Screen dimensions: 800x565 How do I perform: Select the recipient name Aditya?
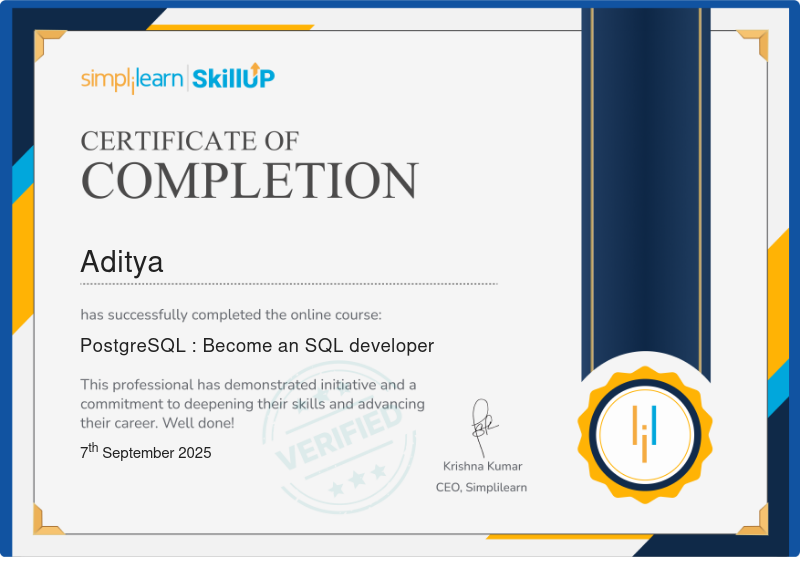[x=121, y=262]
